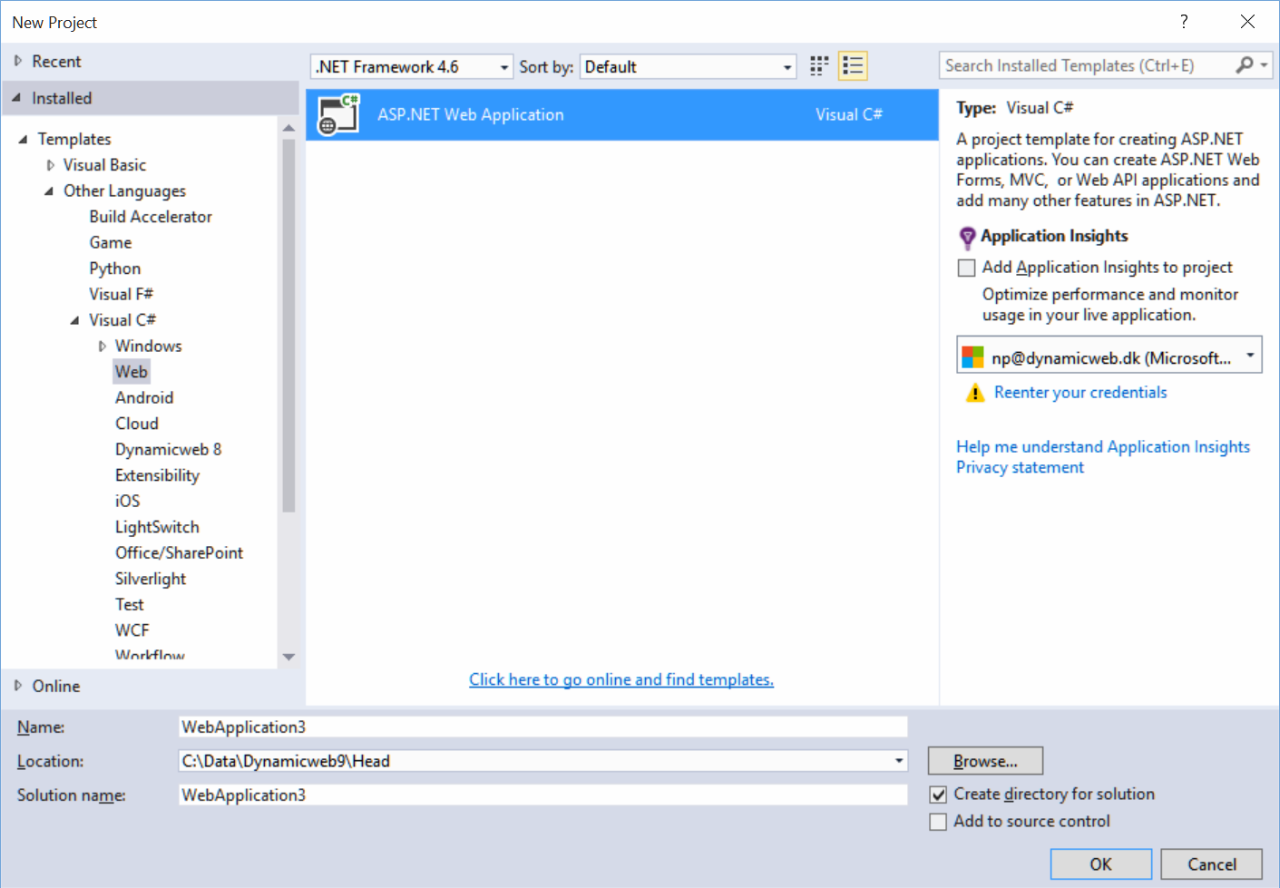
Task: Switch to medium icons view
Action: [x=819, y=67]
